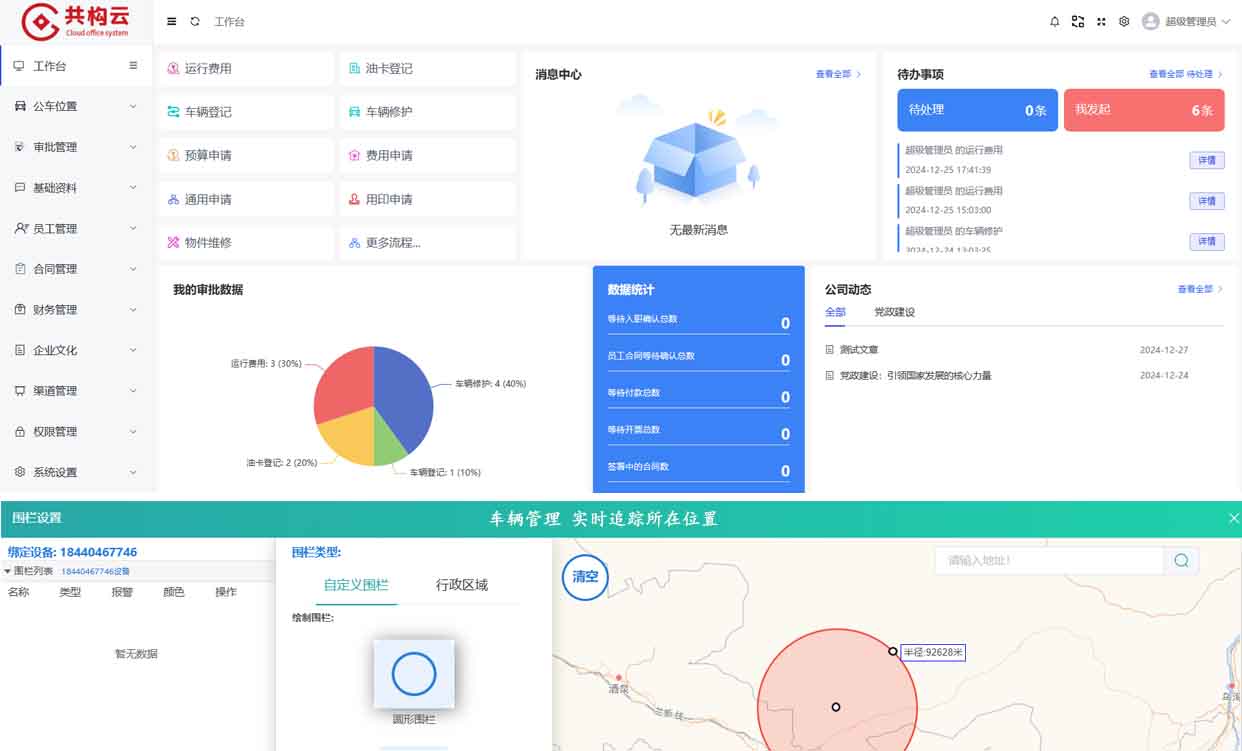Click the refresh icon in top bar
Screen dimensions: 1242x751
[195, 21]
